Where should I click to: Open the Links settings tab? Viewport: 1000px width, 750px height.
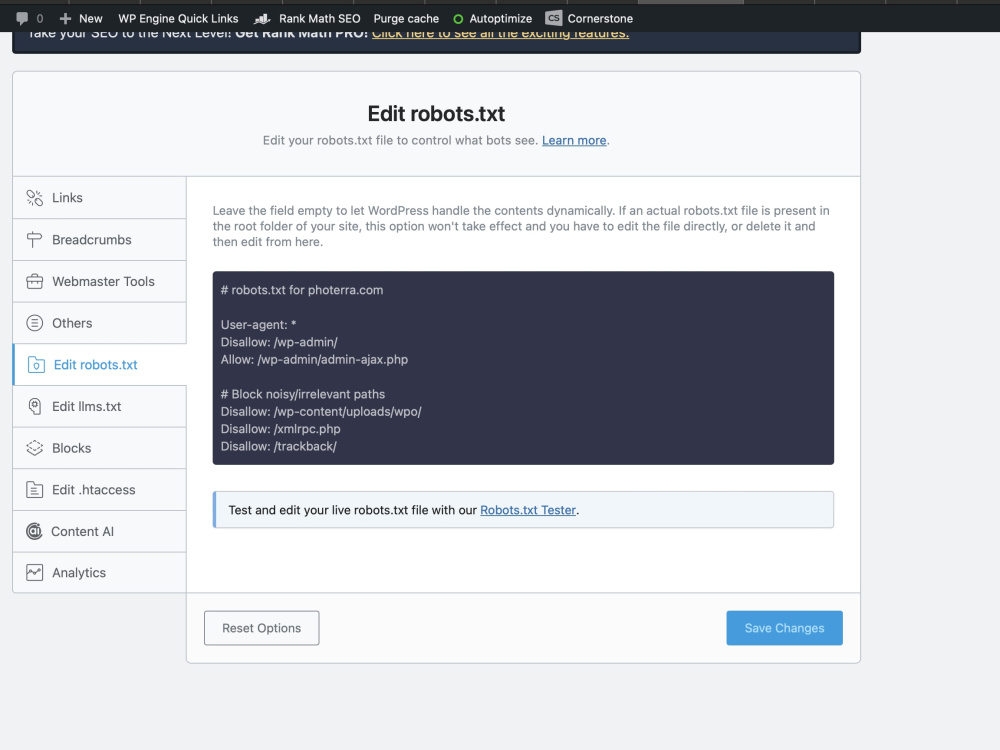(x=99, y=198)
